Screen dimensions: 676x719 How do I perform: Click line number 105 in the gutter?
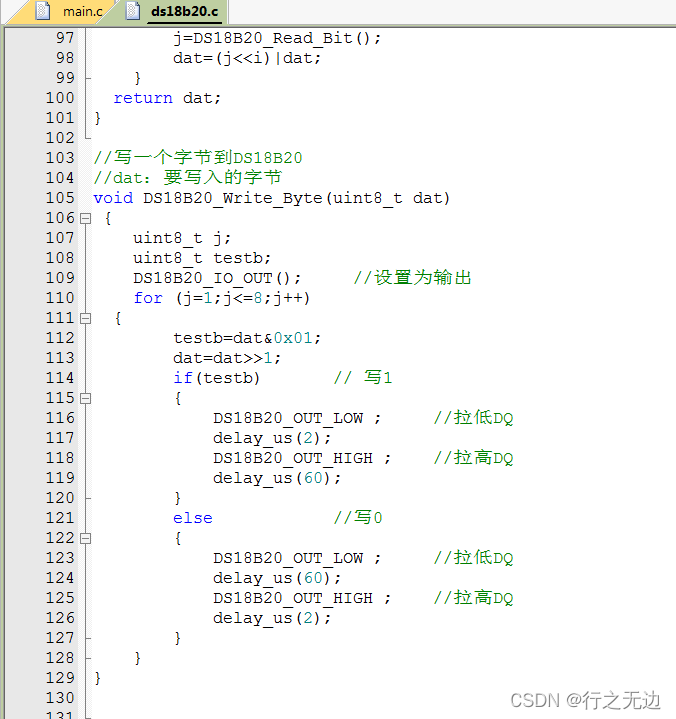pos(60,198)
